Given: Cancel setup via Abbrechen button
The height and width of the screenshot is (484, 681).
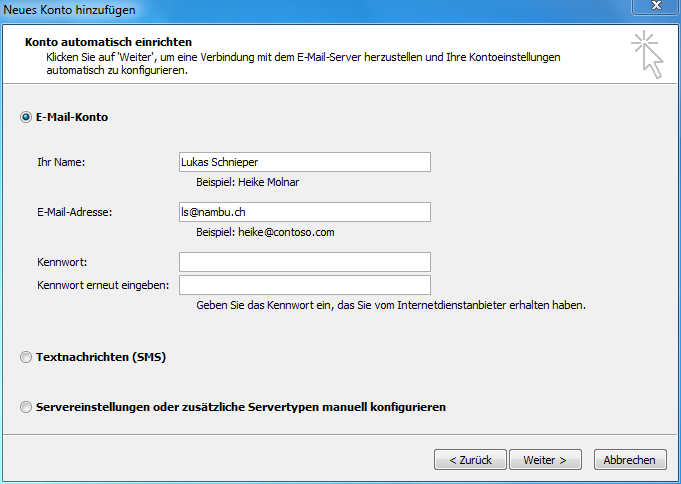Looking at the screenshot, I should tap(630, 460).
